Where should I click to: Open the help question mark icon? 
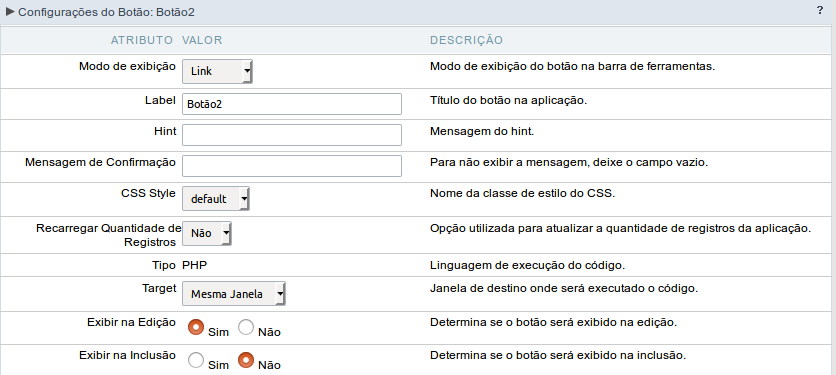819,10
